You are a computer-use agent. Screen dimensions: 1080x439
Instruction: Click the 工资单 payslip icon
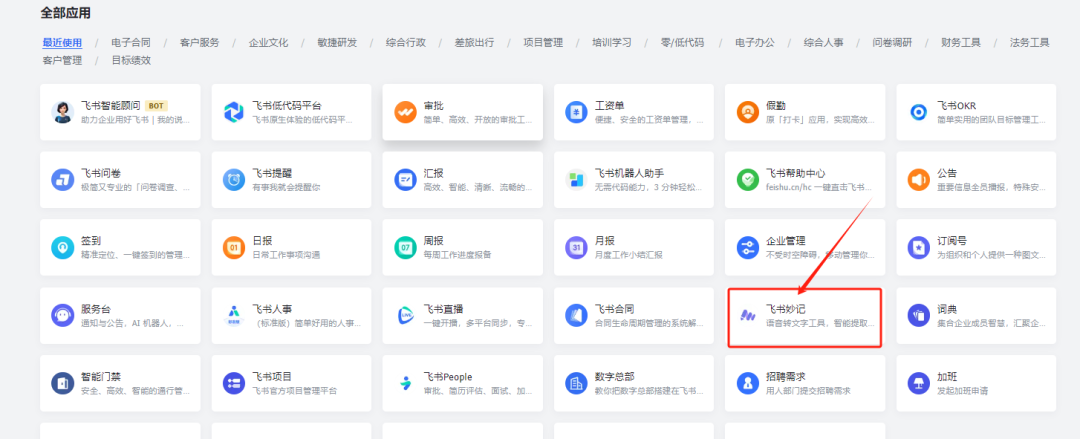click(576, 112)
